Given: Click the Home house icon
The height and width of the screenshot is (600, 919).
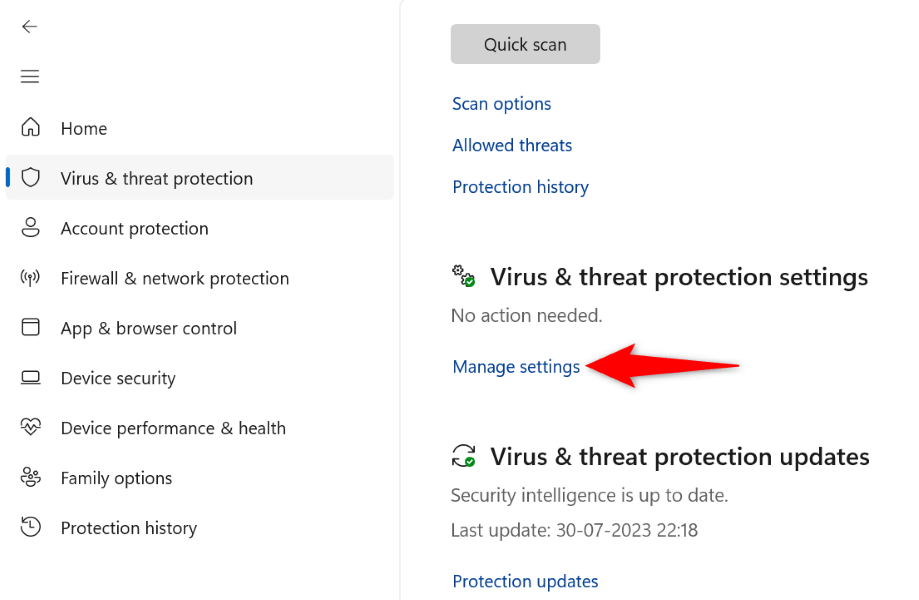Looking at the screenshot, I should point(31,128).
